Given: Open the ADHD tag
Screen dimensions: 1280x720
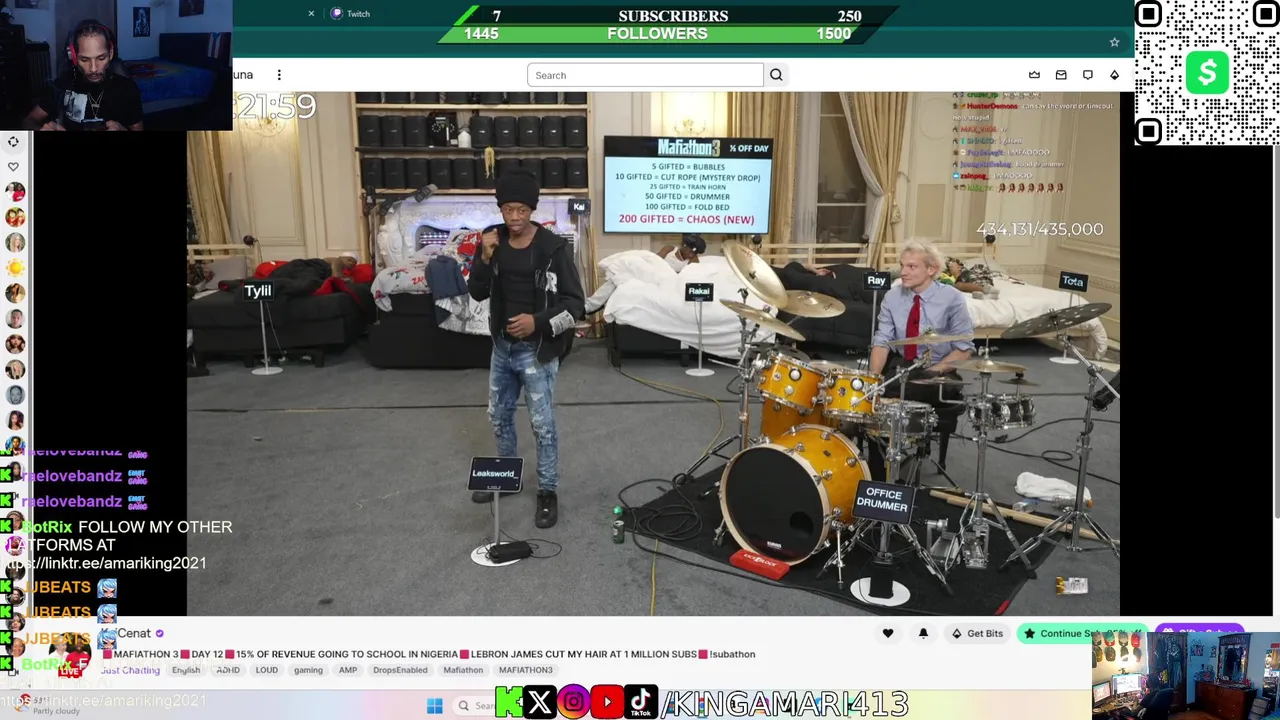Looking at the screenshot, I should coord(228,670).
